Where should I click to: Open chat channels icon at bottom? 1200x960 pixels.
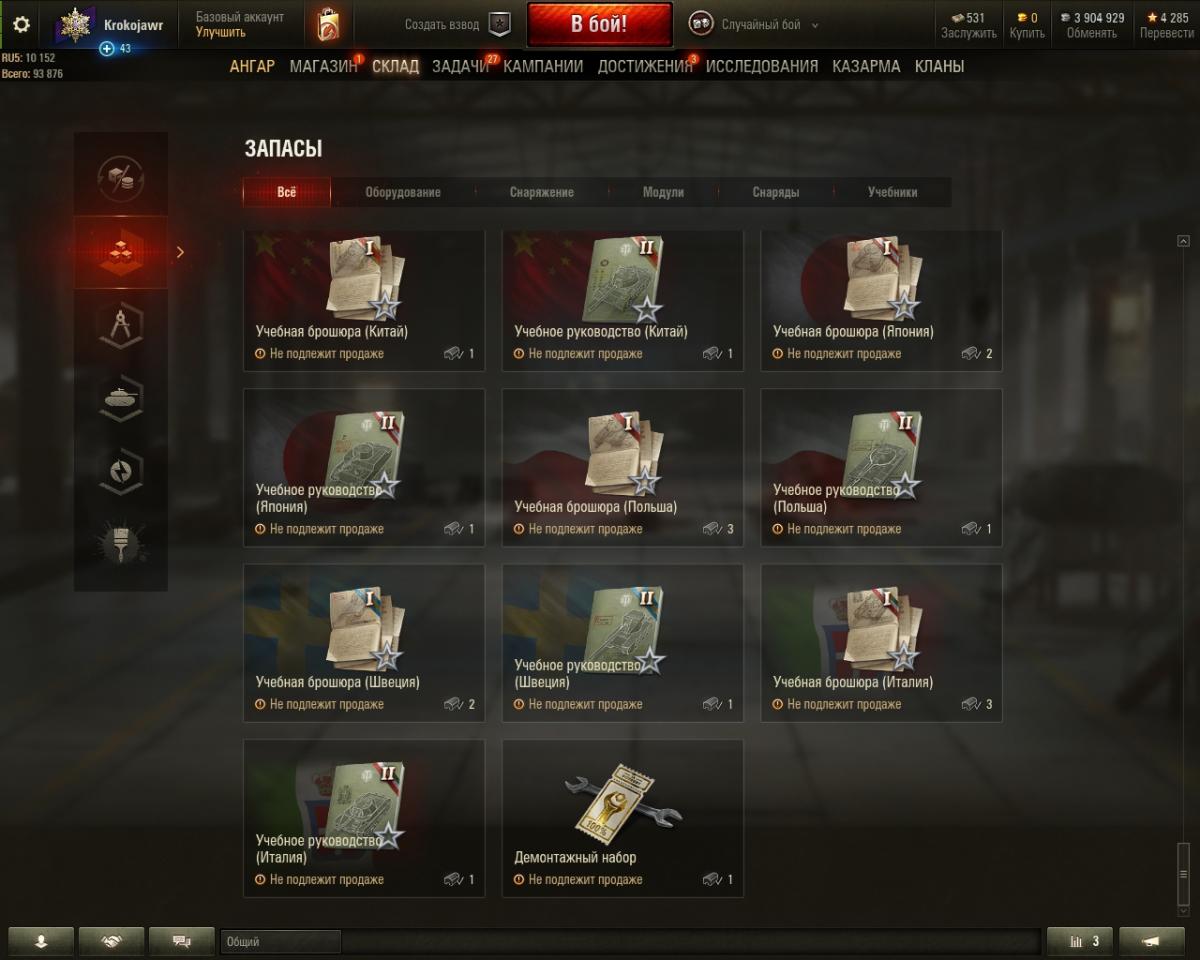181,941
